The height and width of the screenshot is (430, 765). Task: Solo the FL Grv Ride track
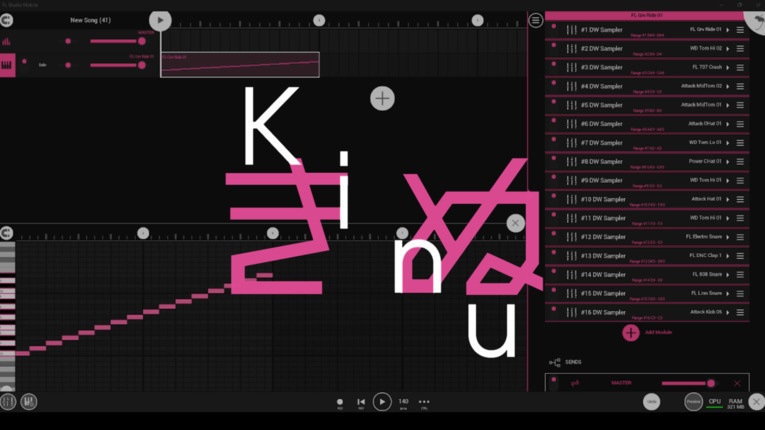point(42,65)
